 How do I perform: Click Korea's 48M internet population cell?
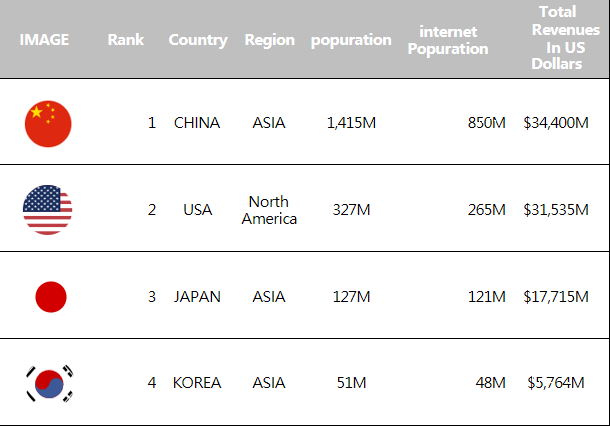[490, 383]
